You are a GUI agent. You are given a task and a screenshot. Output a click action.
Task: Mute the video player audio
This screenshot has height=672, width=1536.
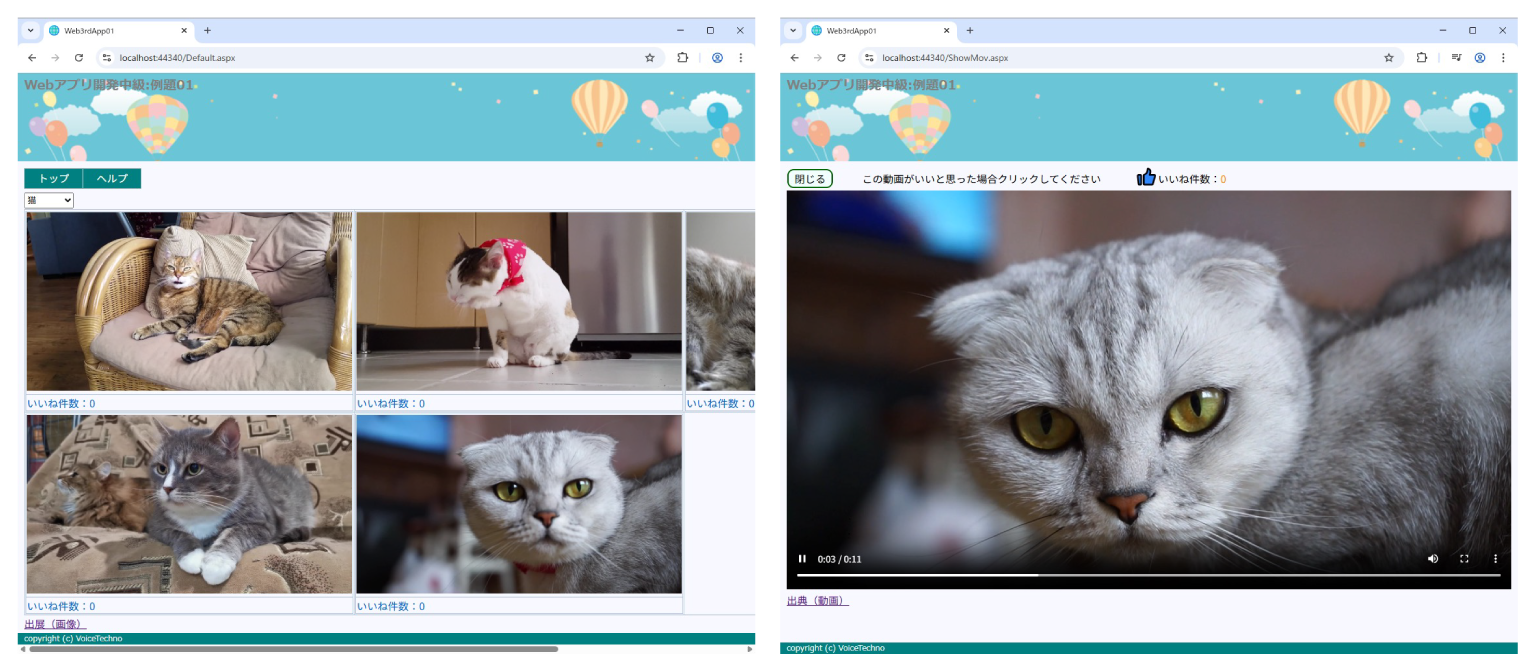pyautogui.click(x=1433, y=559)
